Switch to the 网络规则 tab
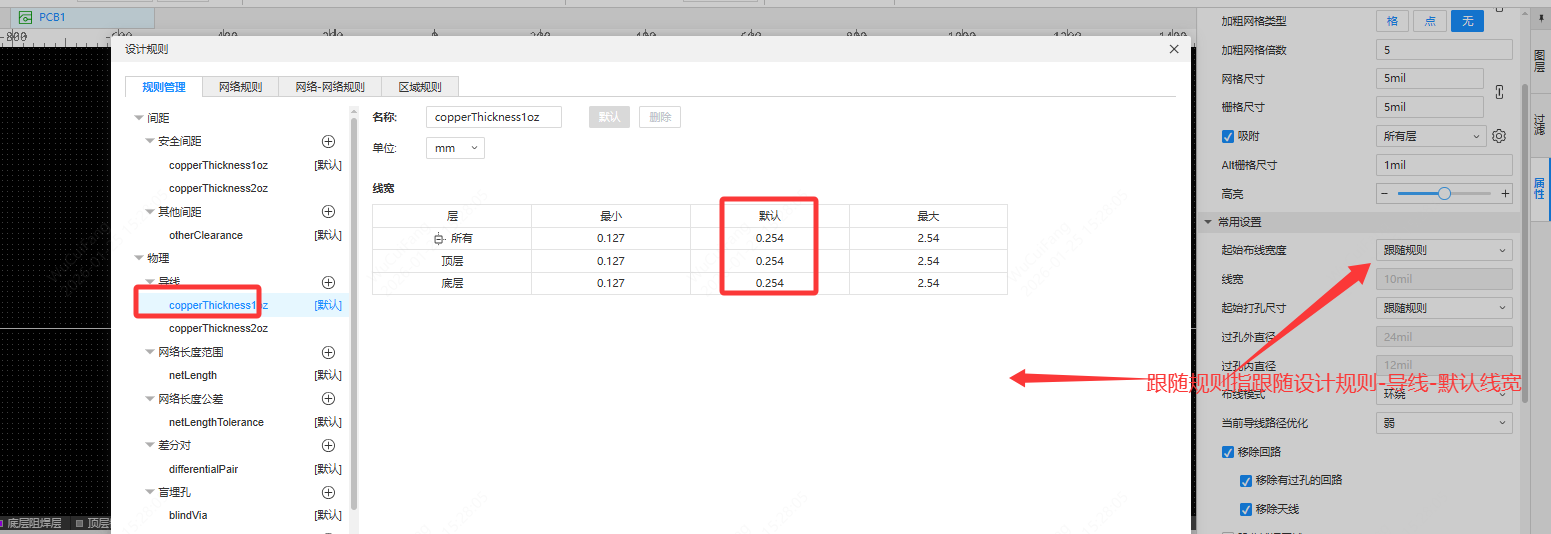The image size is (1551, 534). point(240,87)
